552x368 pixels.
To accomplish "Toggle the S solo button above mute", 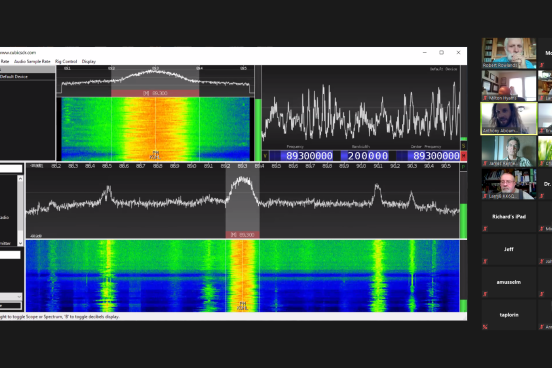I will 464,145.
